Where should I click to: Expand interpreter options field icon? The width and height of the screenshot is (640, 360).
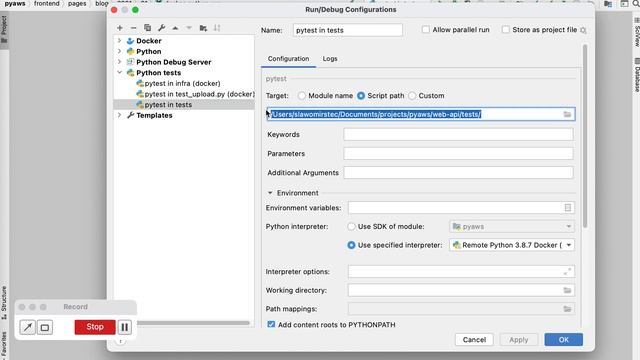point(567,271)
